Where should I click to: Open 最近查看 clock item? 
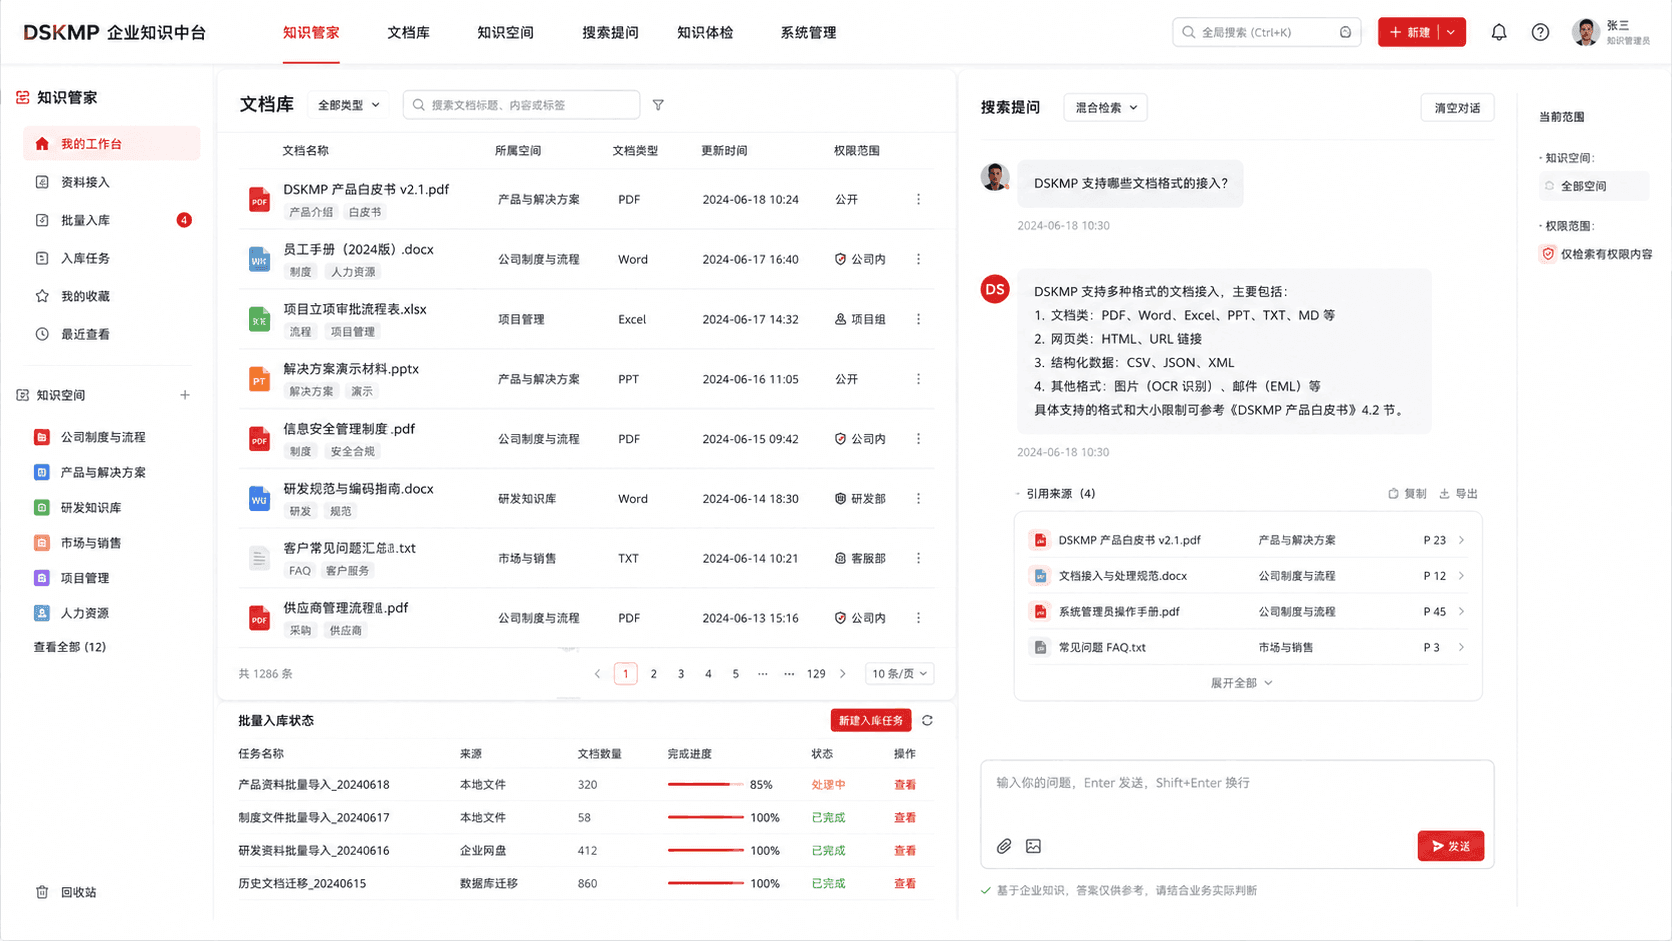click(x=72, y=334)
